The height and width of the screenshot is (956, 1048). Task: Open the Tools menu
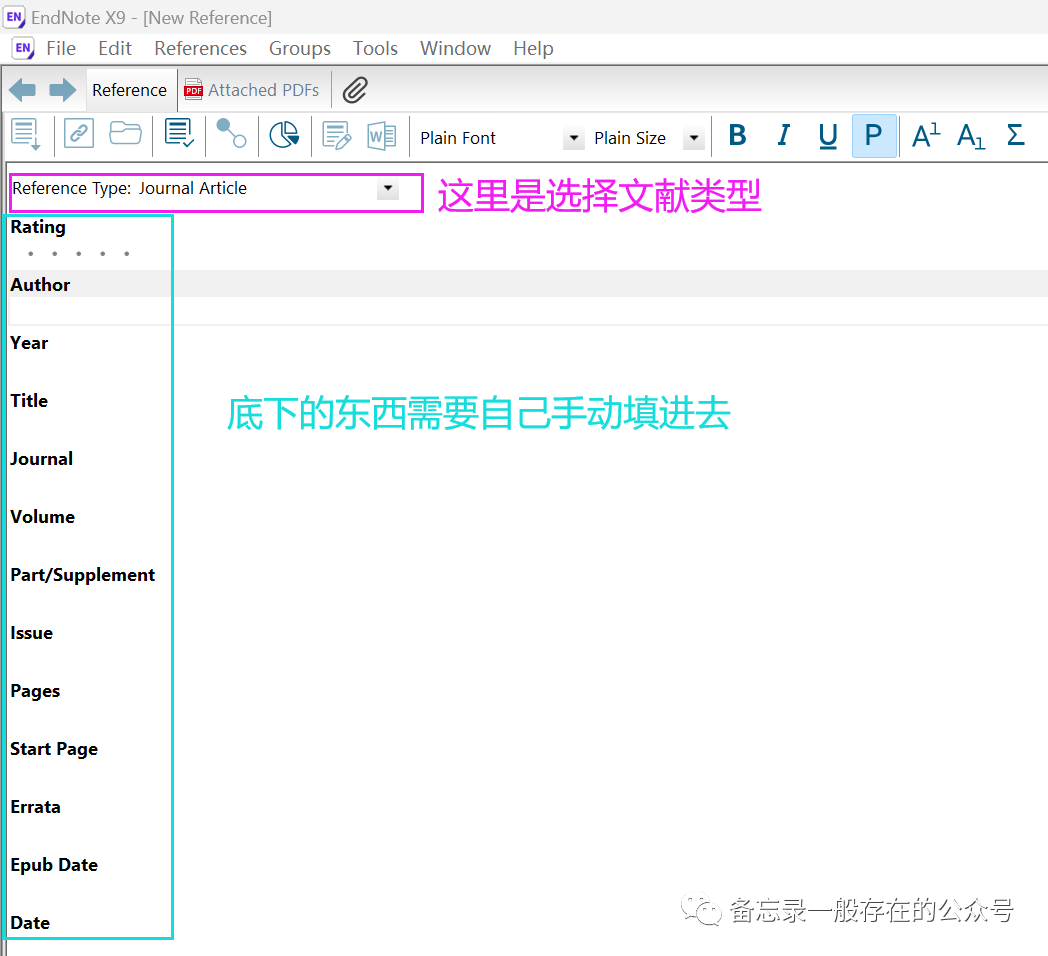click(x=375, y=48)
